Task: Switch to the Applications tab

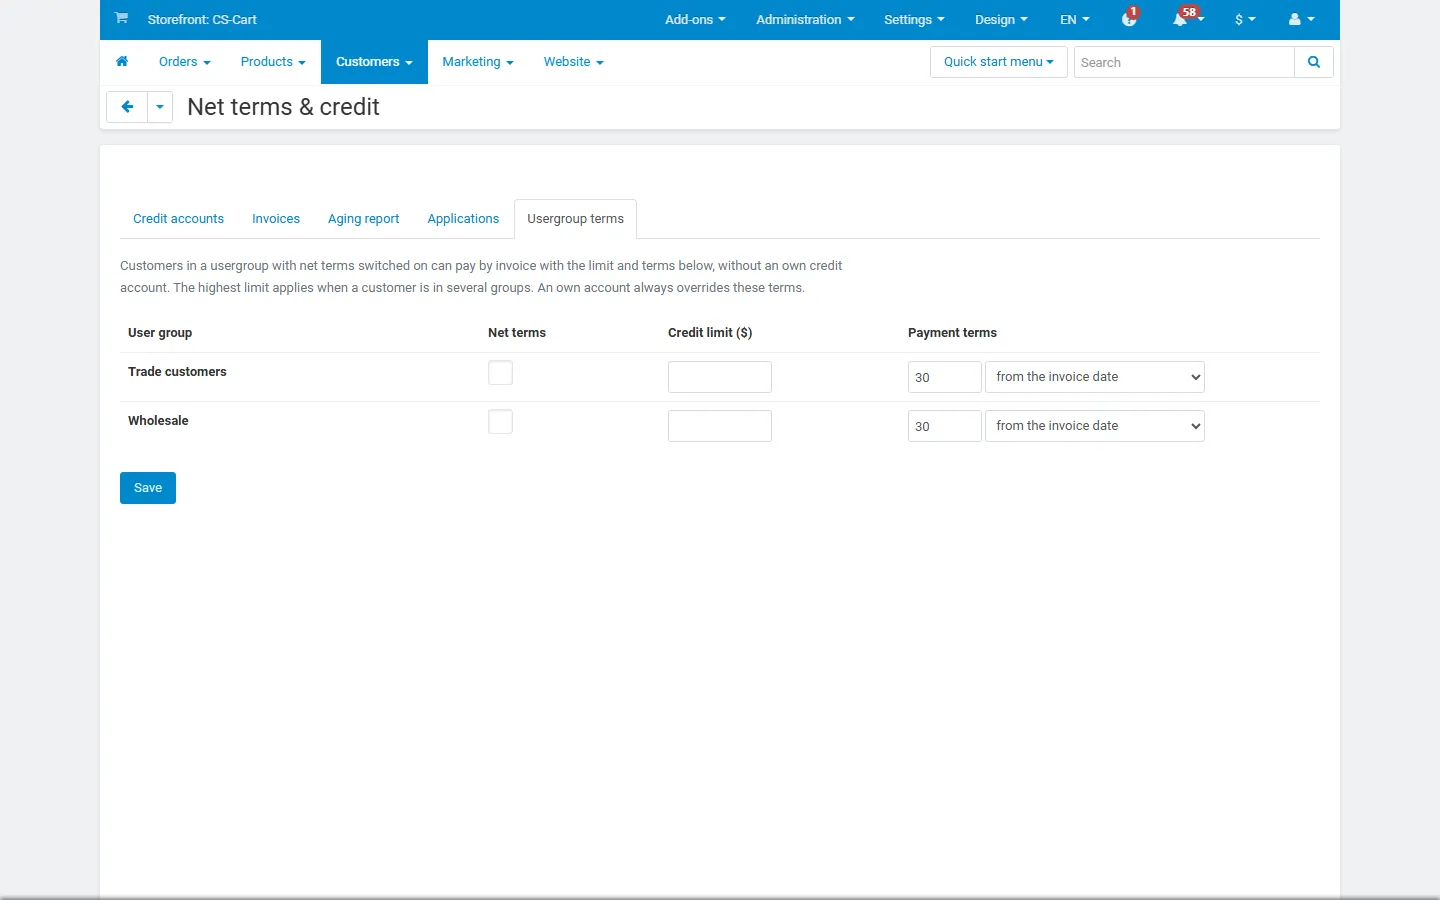Action: (x=463, y=219)
